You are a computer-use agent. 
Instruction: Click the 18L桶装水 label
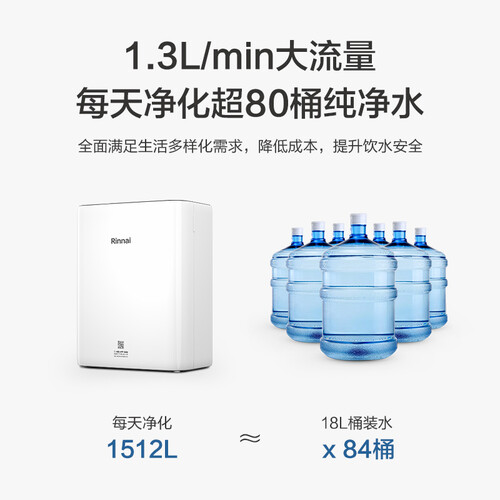pos(357,423)
